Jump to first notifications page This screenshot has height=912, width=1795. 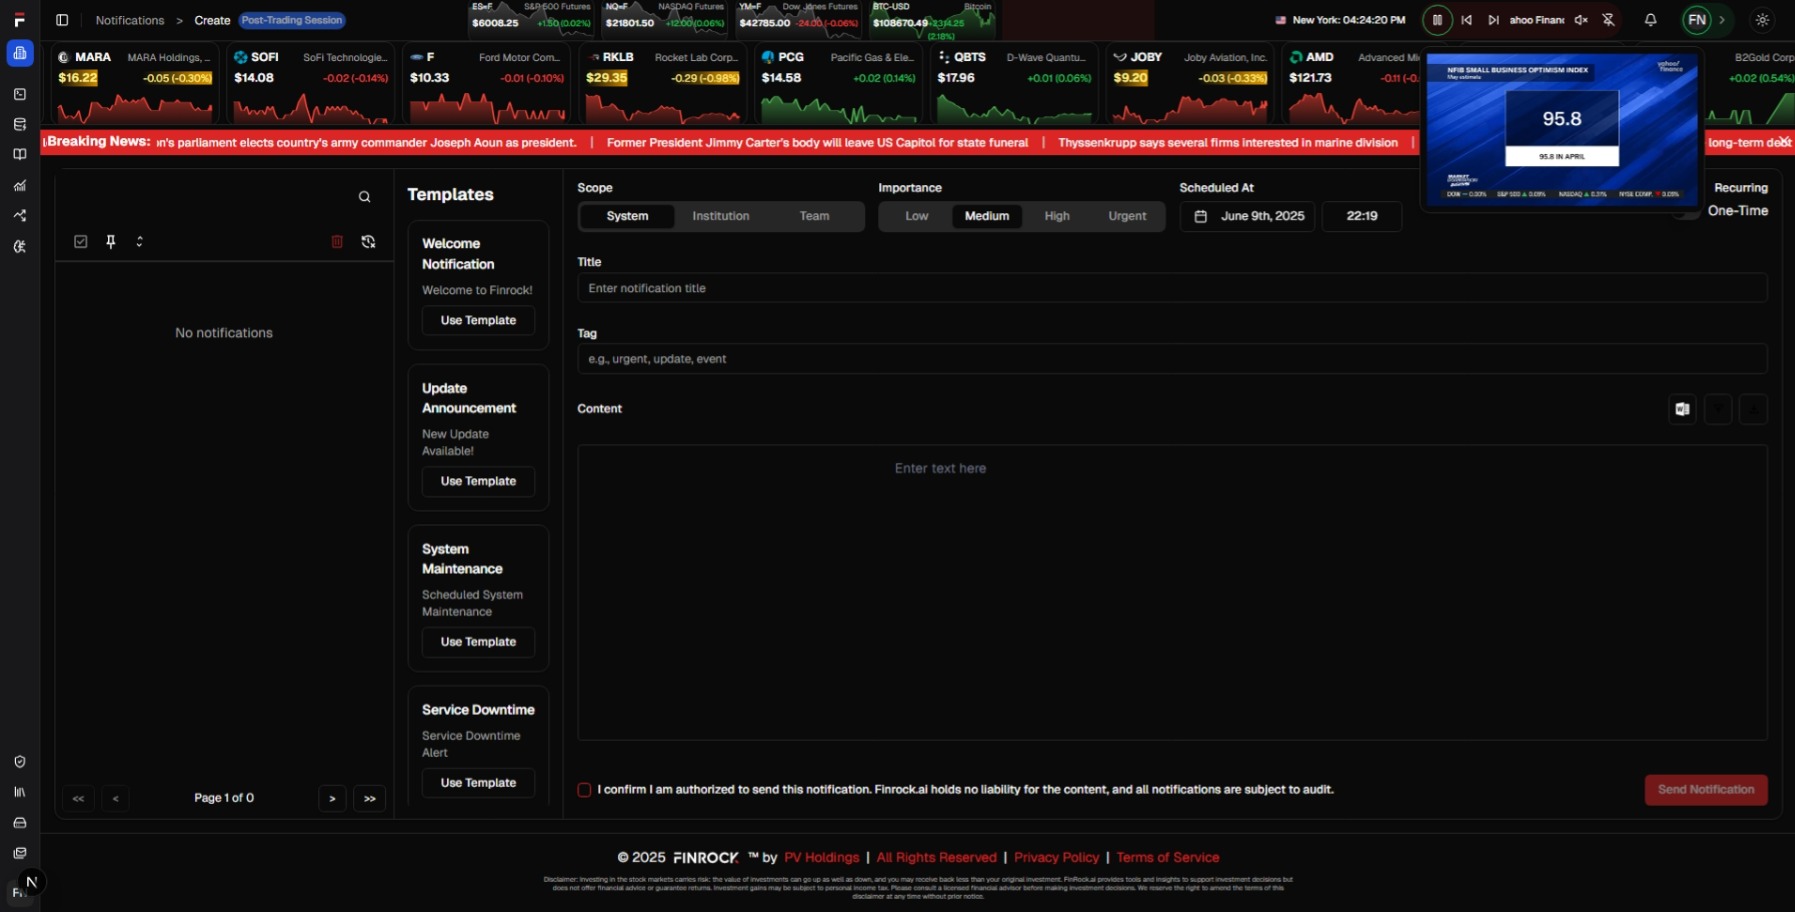coord(78,798)
